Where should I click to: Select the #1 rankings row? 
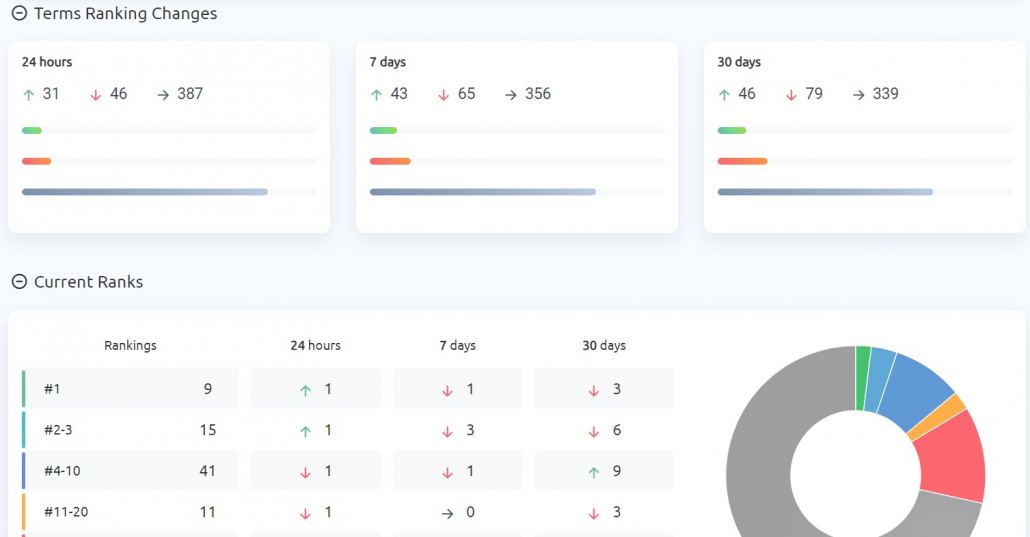(x=130, y=389)
